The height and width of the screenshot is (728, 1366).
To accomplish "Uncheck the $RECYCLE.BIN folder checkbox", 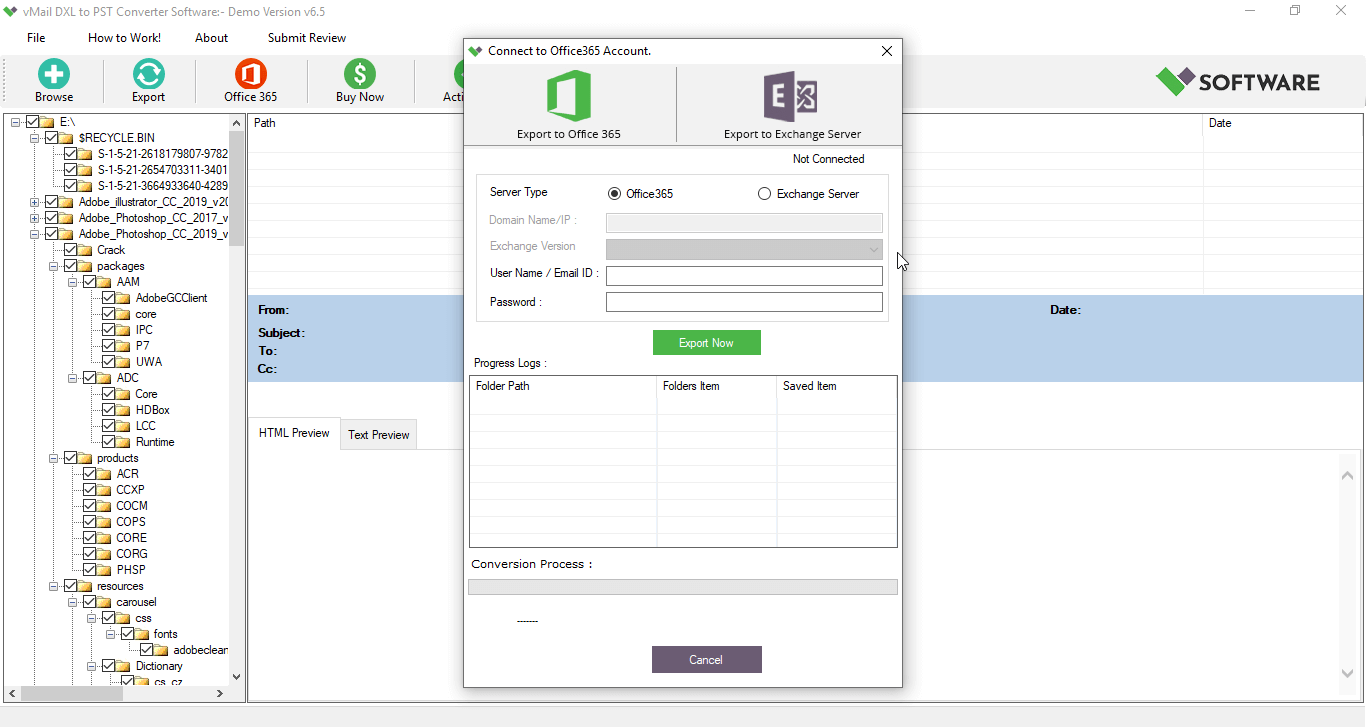I will tap(52, 138).
